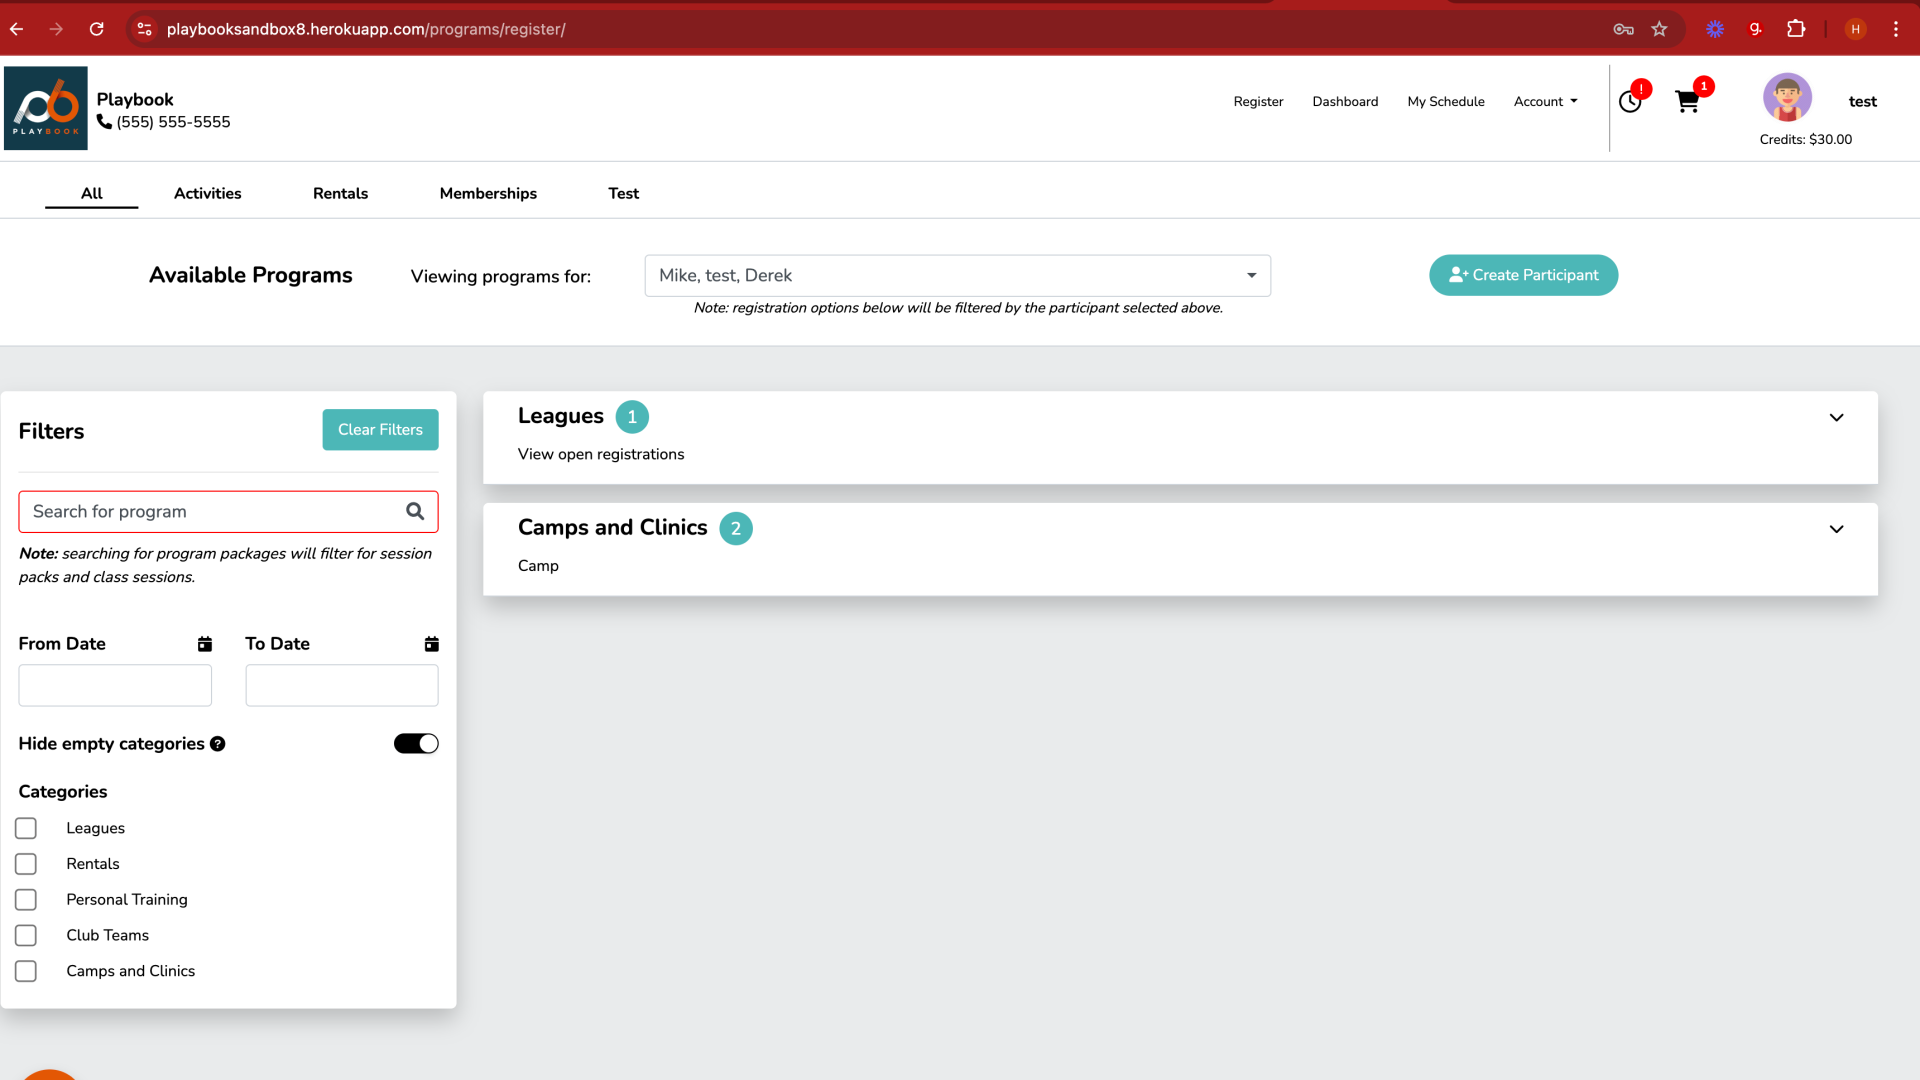Viewport: 1920px width, 1080px height.
Task: Select the Memberships tab
Action: [488, 194]
